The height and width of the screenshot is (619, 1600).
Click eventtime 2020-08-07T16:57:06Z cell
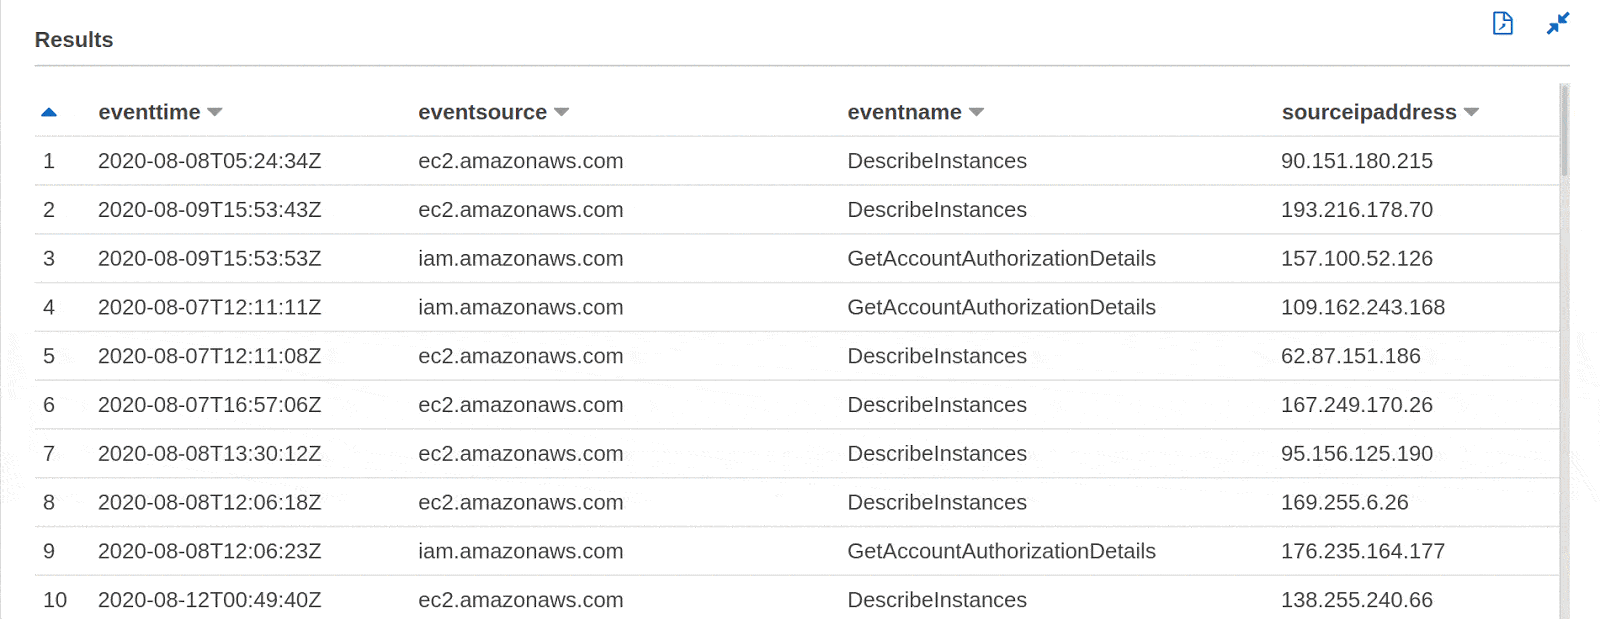pyautogui.click(x=210, y=405)
